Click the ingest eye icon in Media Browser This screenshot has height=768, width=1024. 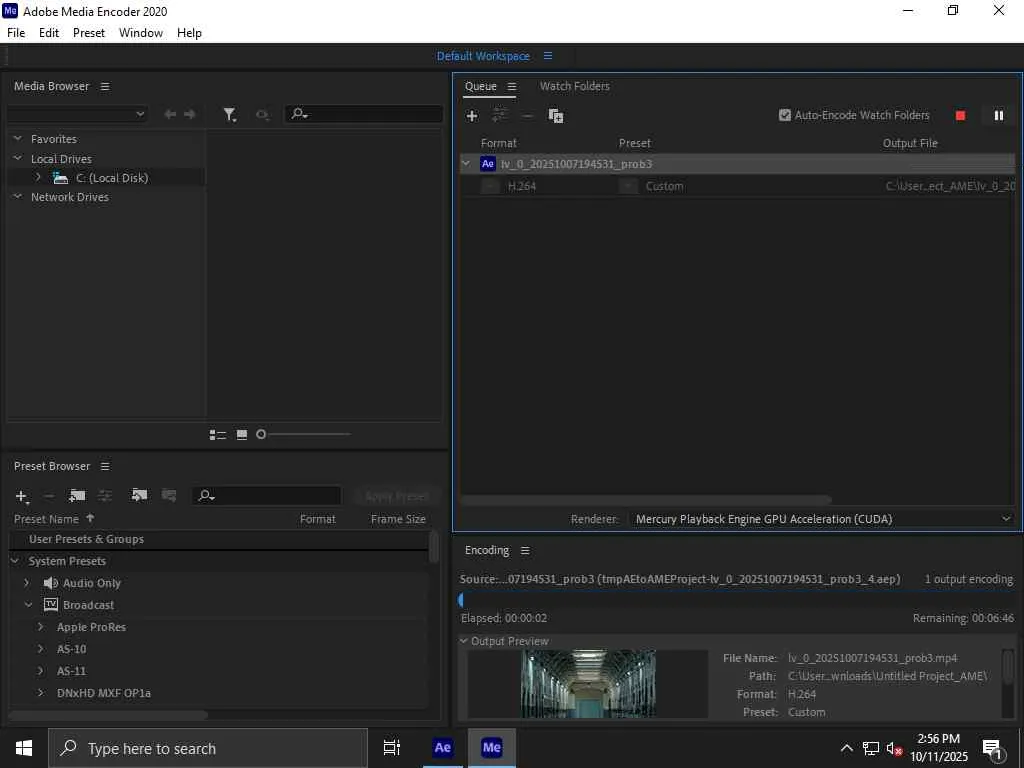pyautogui.click(x=262, y=115)
